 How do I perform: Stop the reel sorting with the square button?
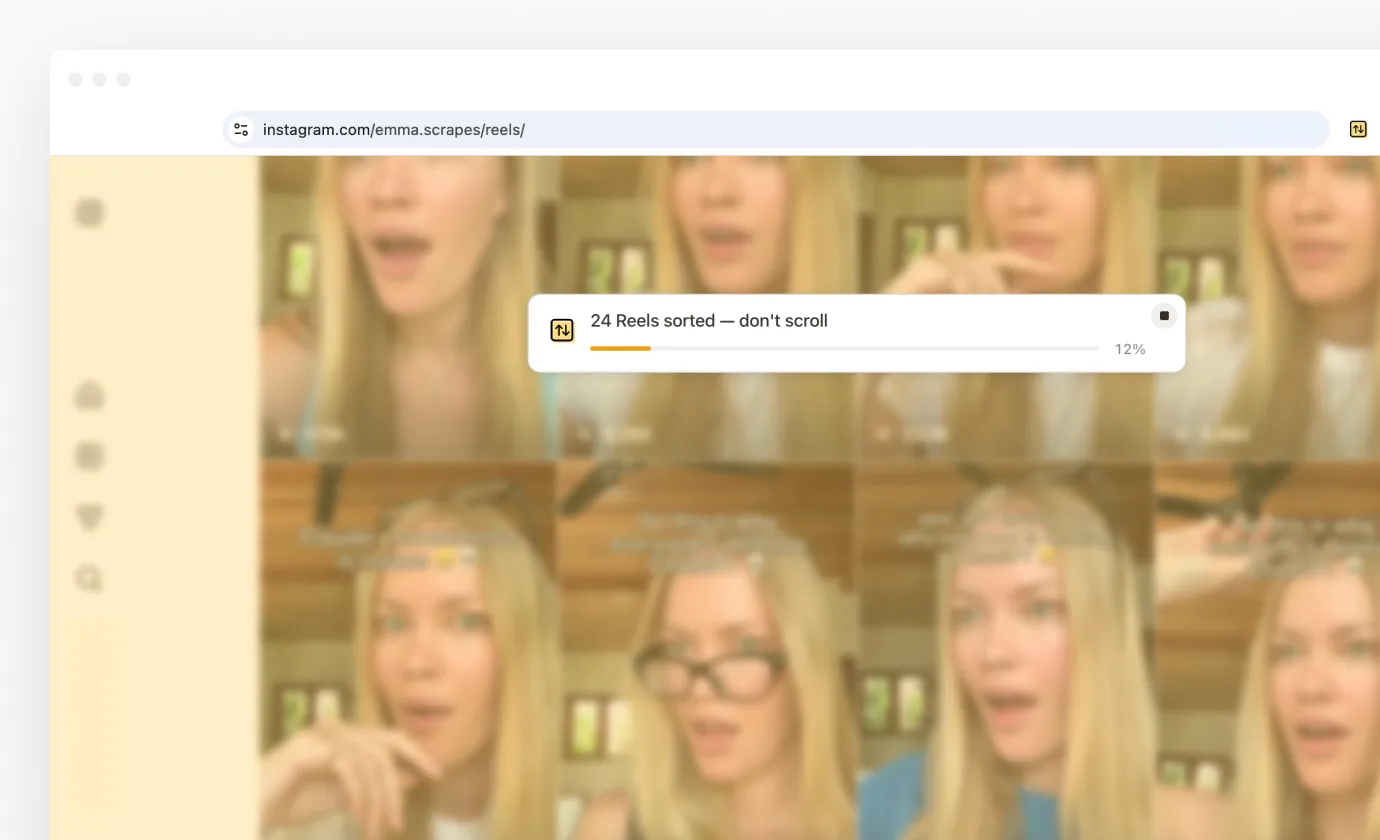click(x=1164, y=316)
